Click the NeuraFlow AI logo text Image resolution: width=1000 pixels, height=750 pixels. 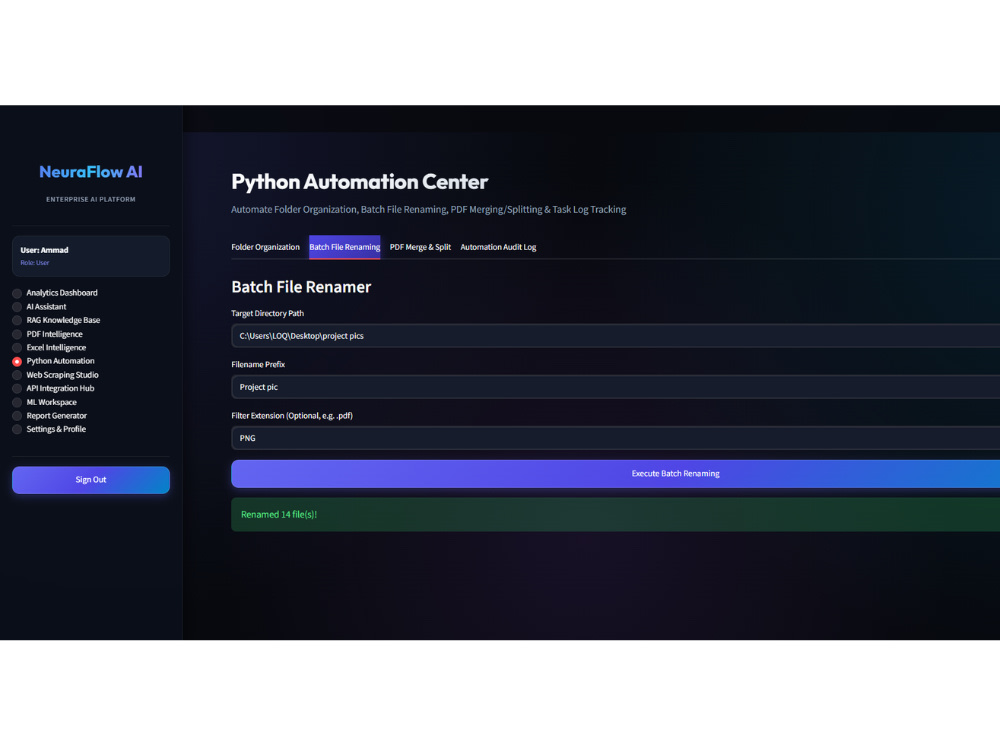[x=91, y=172]
